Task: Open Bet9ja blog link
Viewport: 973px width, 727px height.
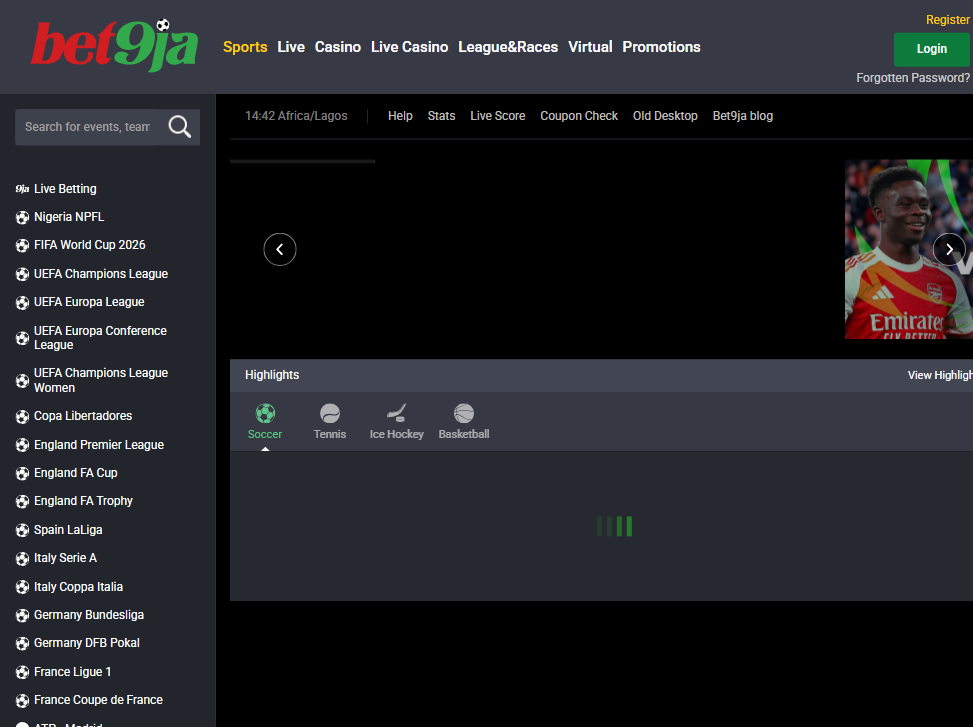Action: point(743,116)
